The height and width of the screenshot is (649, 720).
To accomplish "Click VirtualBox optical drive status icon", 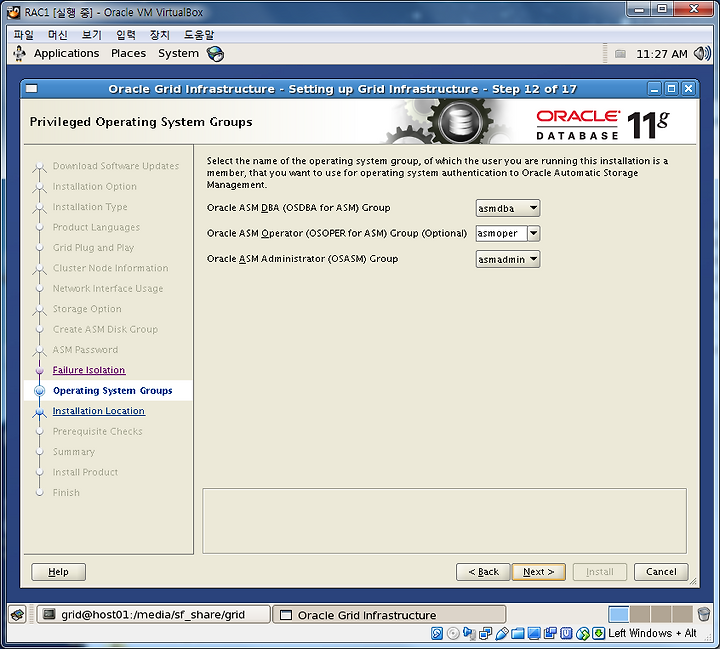I will (x=453, y=634).
